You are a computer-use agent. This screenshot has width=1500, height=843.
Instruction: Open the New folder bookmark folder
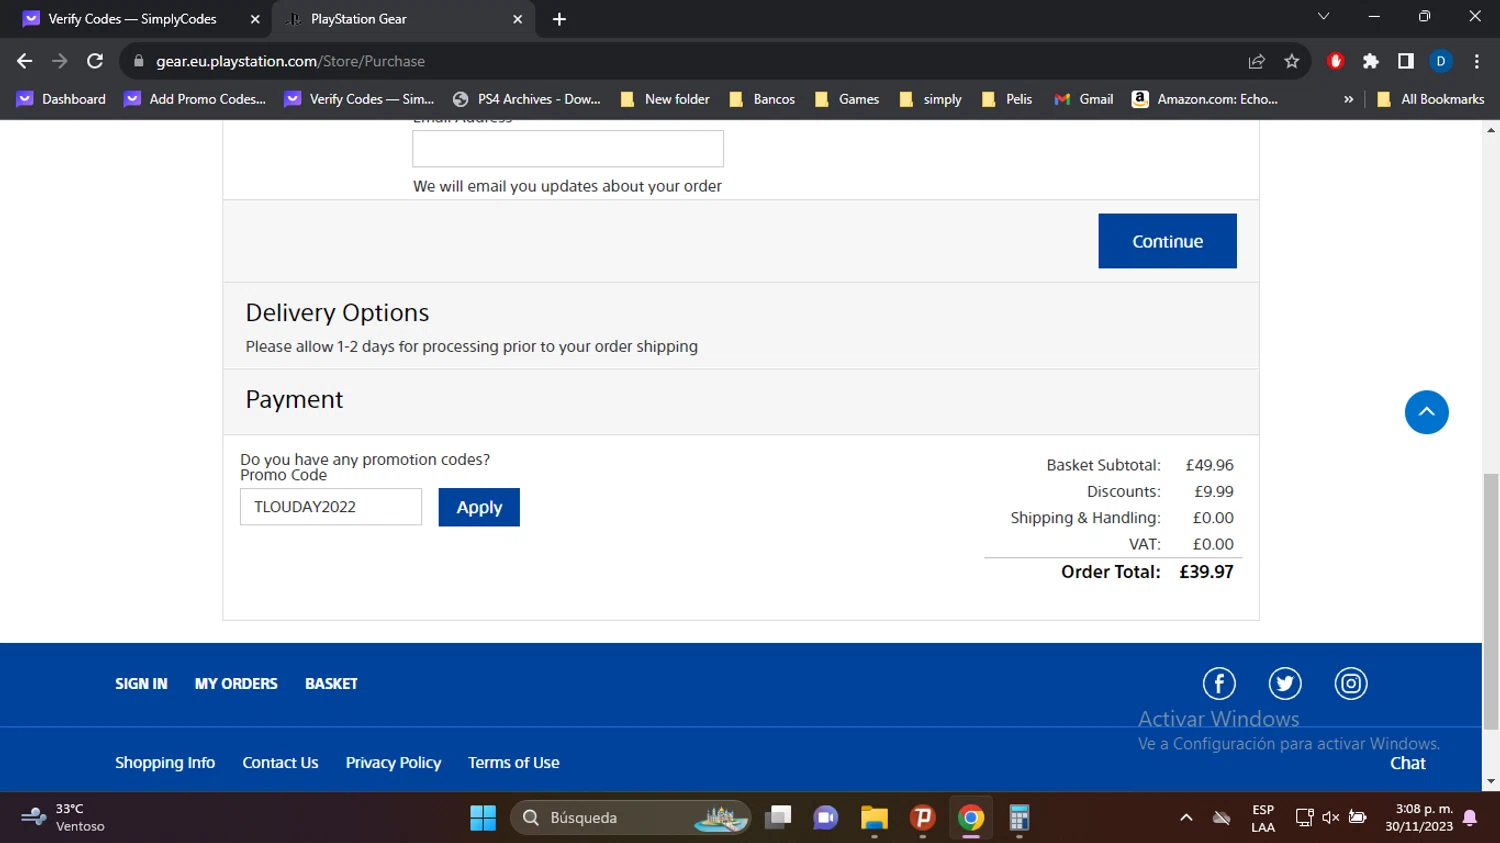(x=665, y=99)
